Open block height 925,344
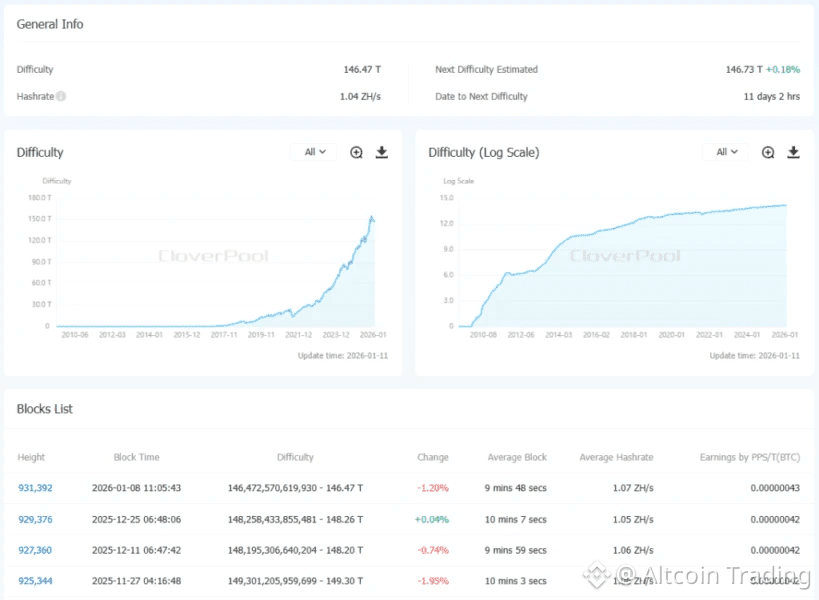The height and width of the screenshot is (600, 819). [x=35, y=581]
